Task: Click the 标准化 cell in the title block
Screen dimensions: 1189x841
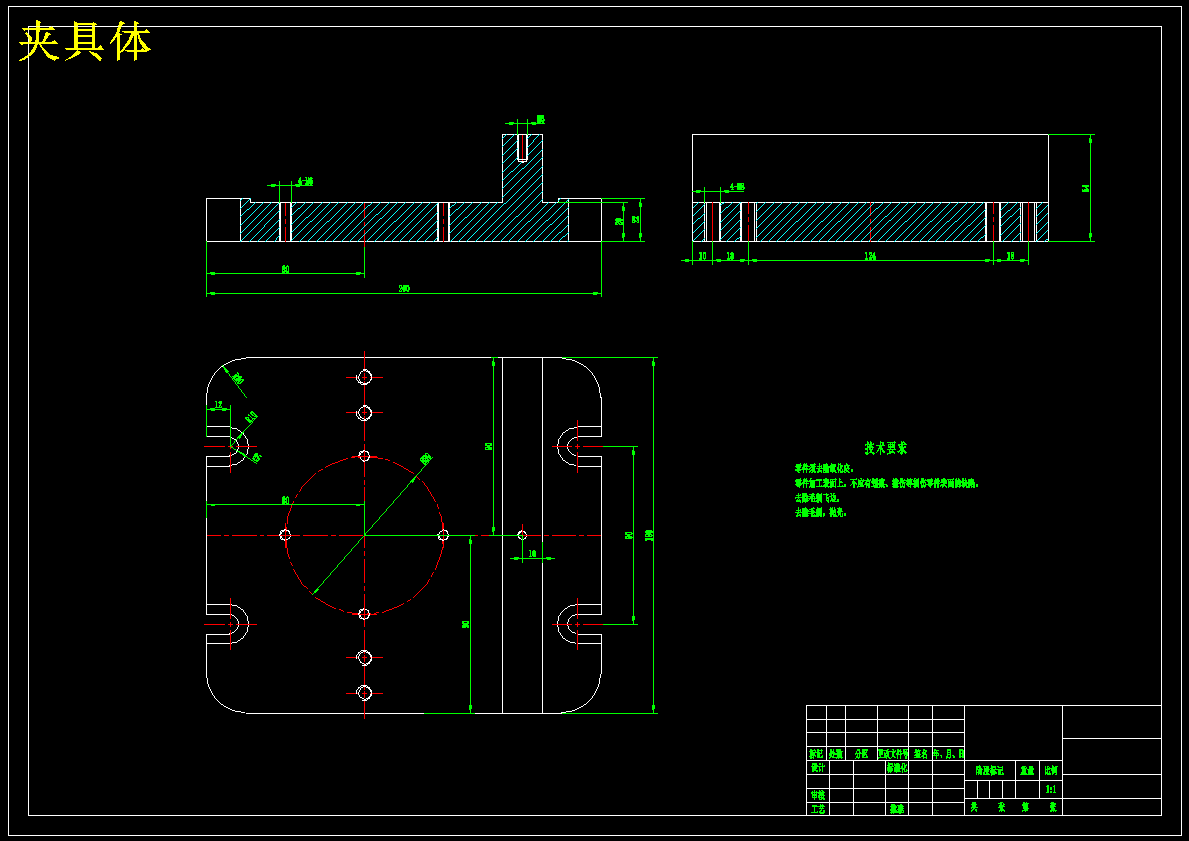Action: coord(897,767)
